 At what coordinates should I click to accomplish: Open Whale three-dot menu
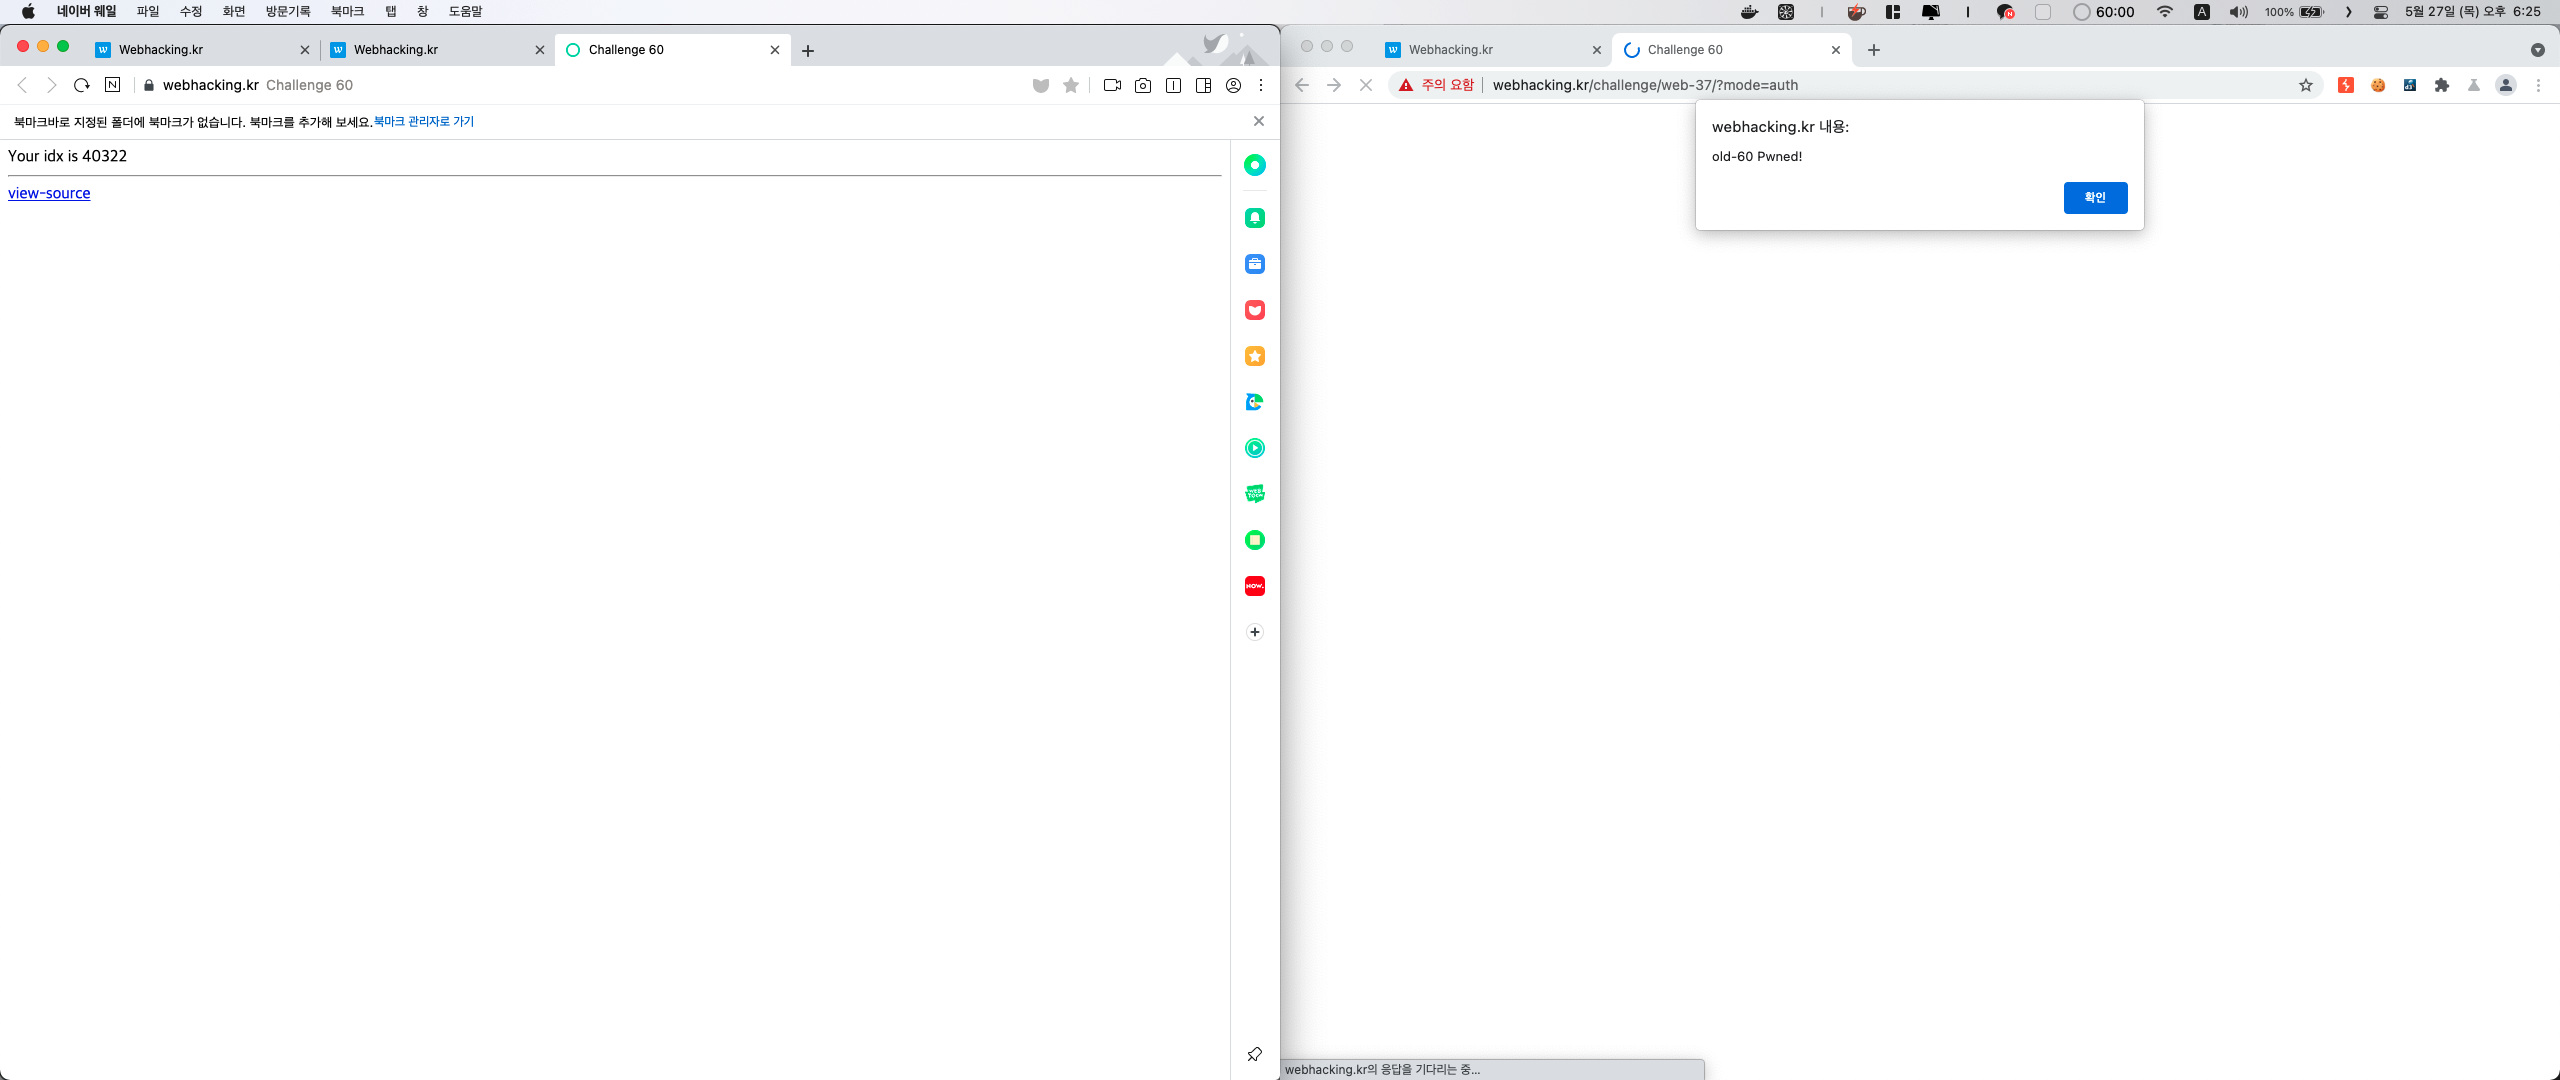pos(1261,85)
